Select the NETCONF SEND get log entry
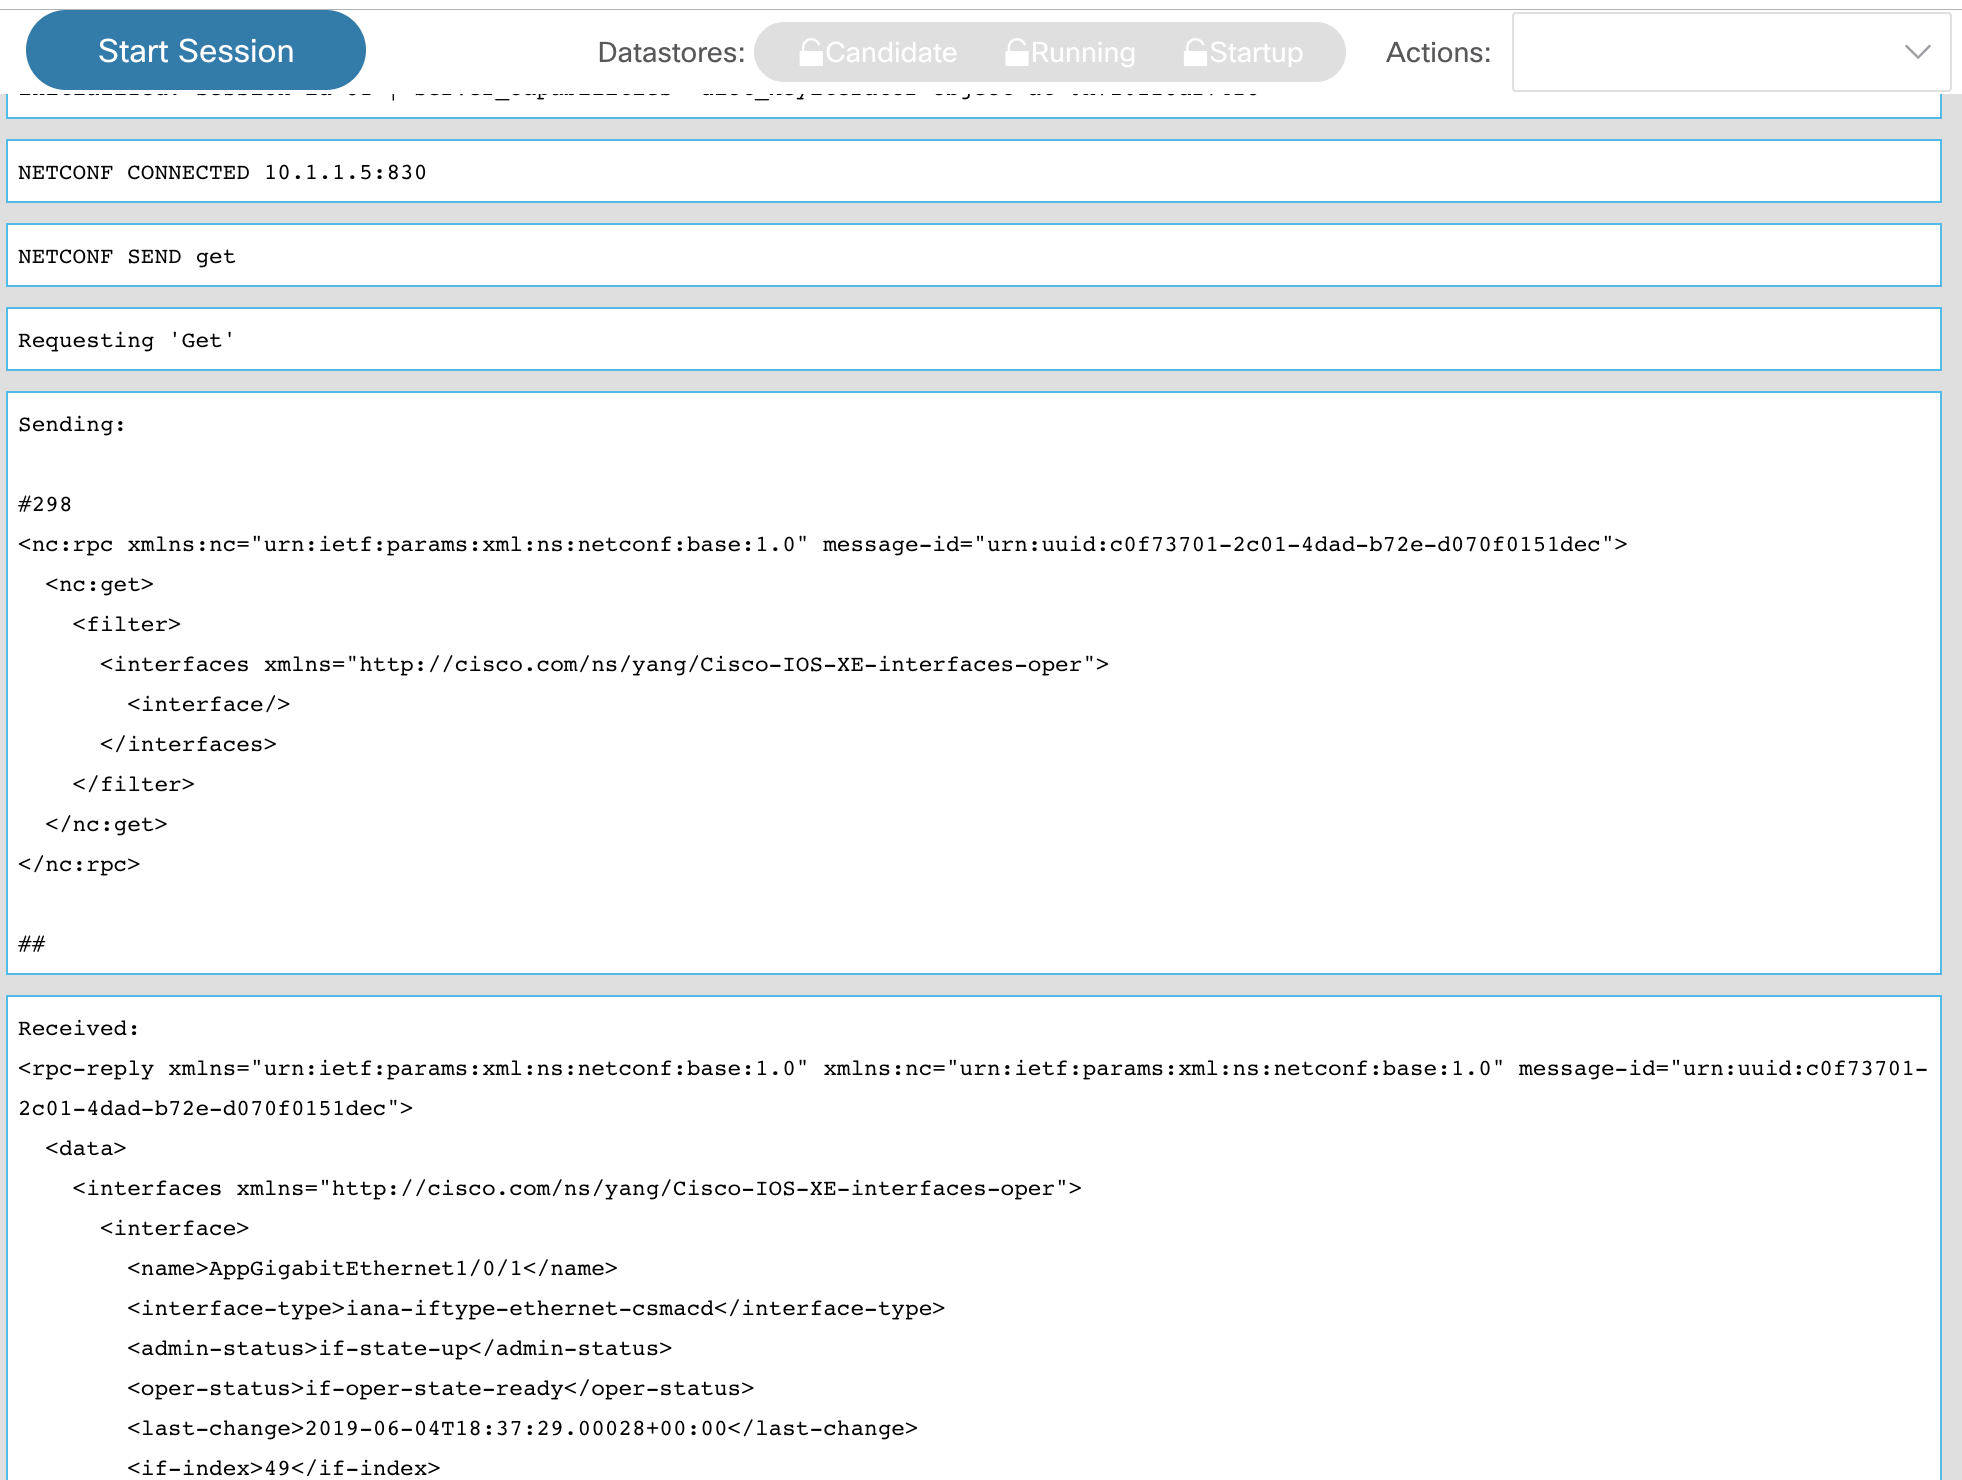 tap(127, 256)
